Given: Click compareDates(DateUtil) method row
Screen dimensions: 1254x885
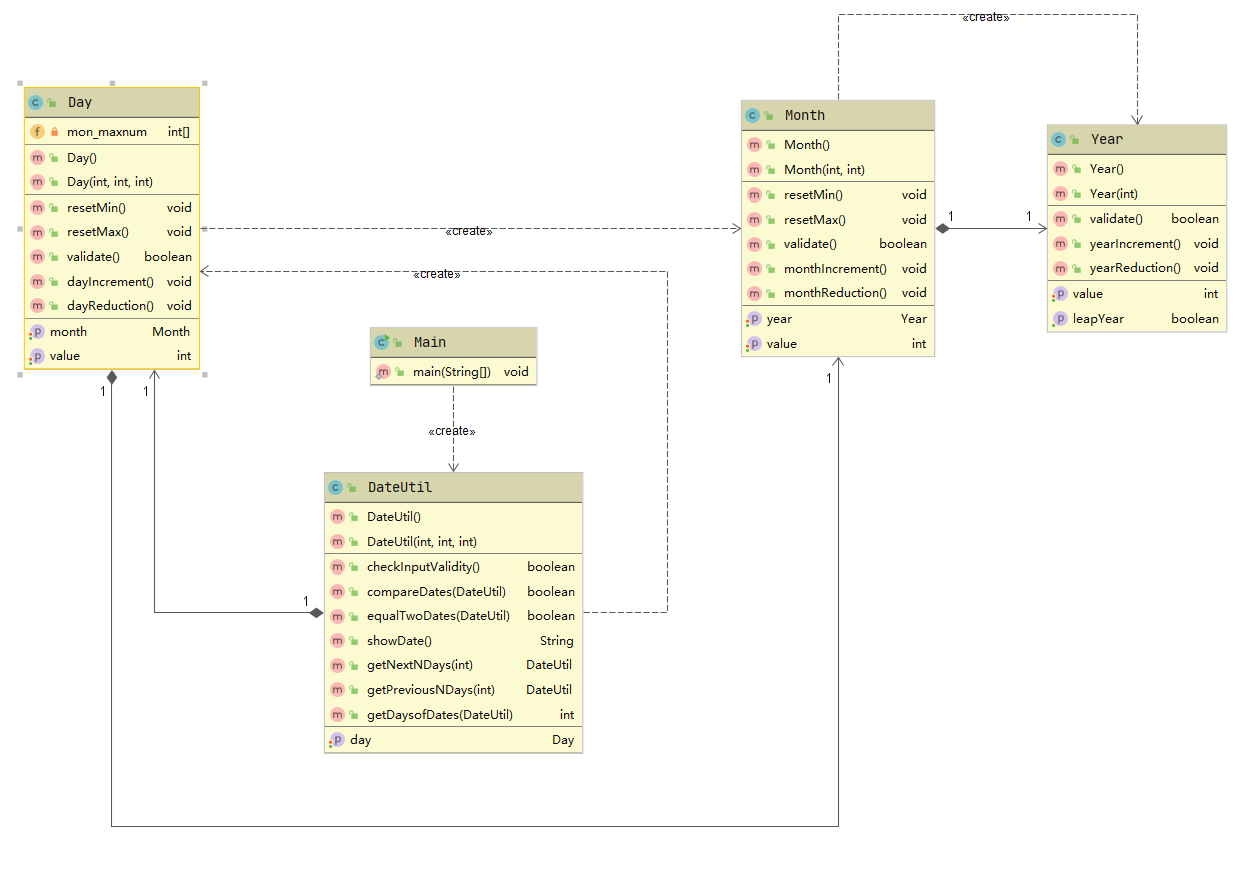Looking at the screenshot, I should (x=453, y=591).
